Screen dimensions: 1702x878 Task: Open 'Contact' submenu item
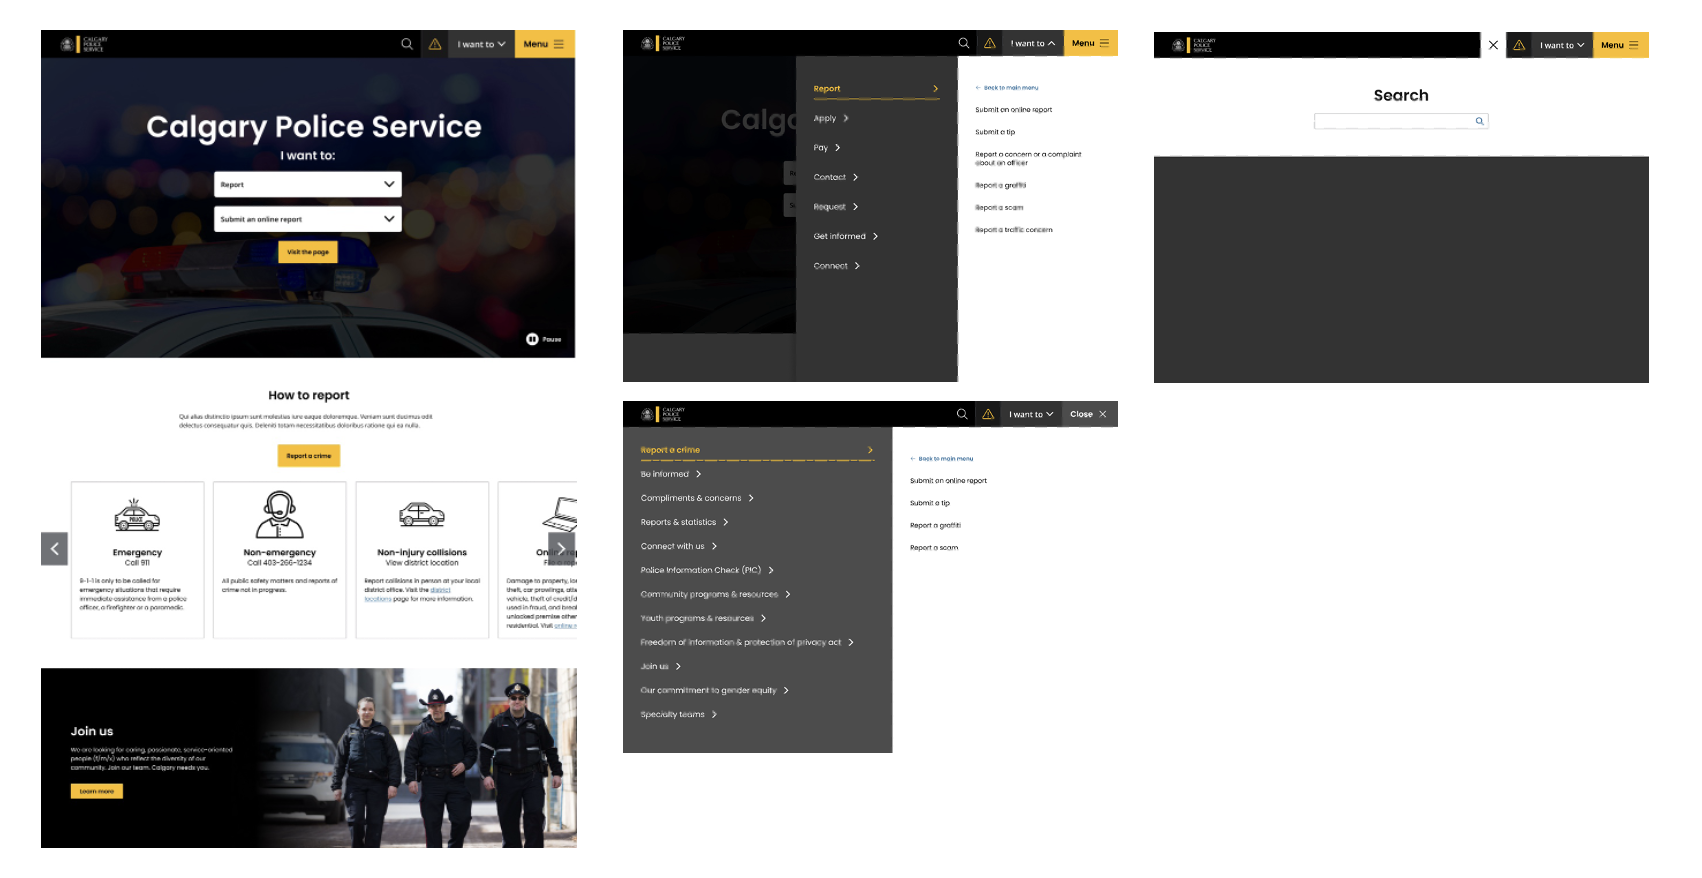[836, 177]
